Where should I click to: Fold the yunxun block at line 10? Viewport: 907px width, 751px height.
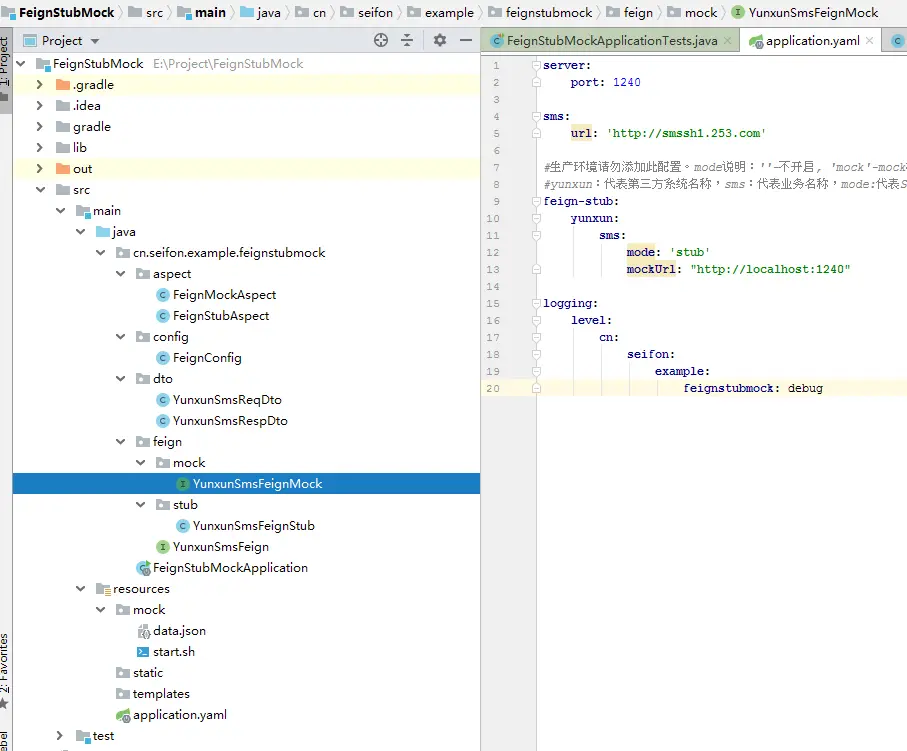[x=536, y=219]
